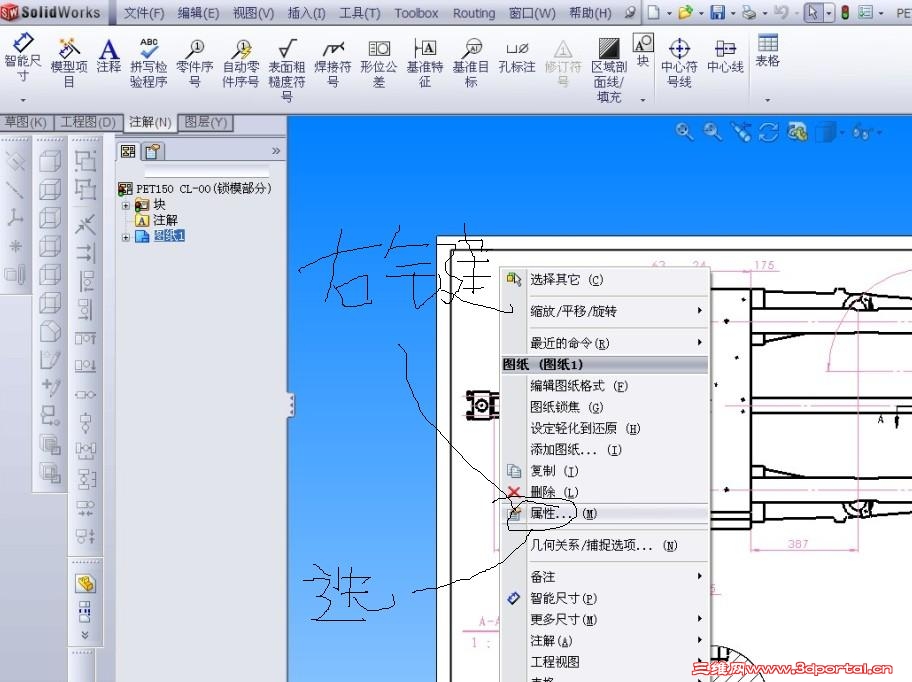The image size is (912, 682).
Task: Run the 拼写检验程序 spell checker
Action: point(148,63)
